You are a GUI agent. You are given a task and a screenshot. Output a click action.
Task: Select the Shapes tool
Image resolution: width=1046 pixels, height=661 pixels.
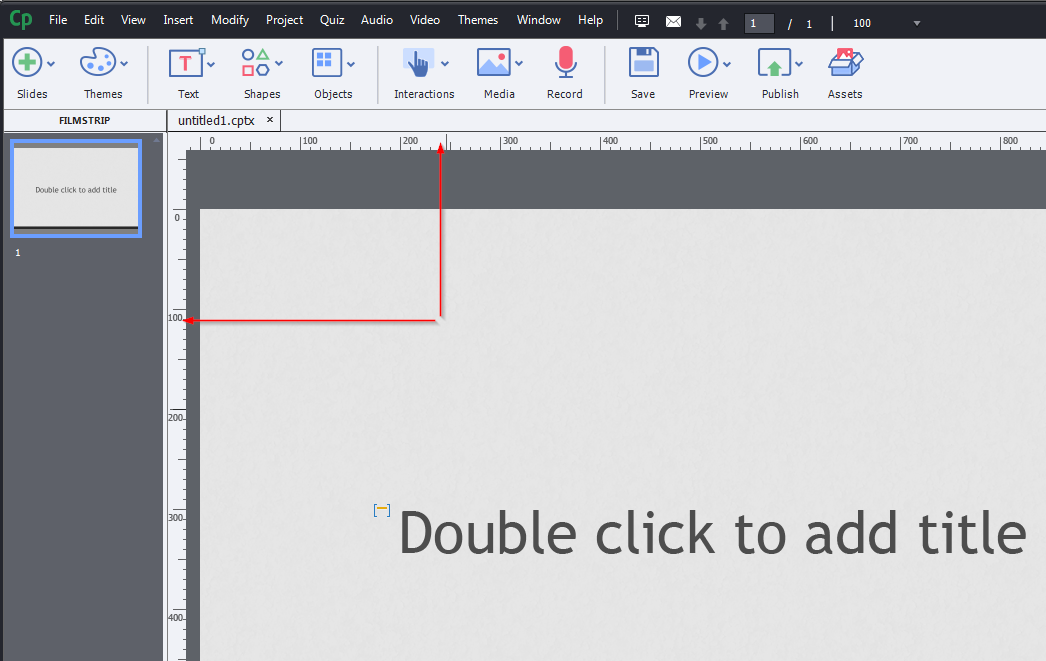click(x=255, y=63)
